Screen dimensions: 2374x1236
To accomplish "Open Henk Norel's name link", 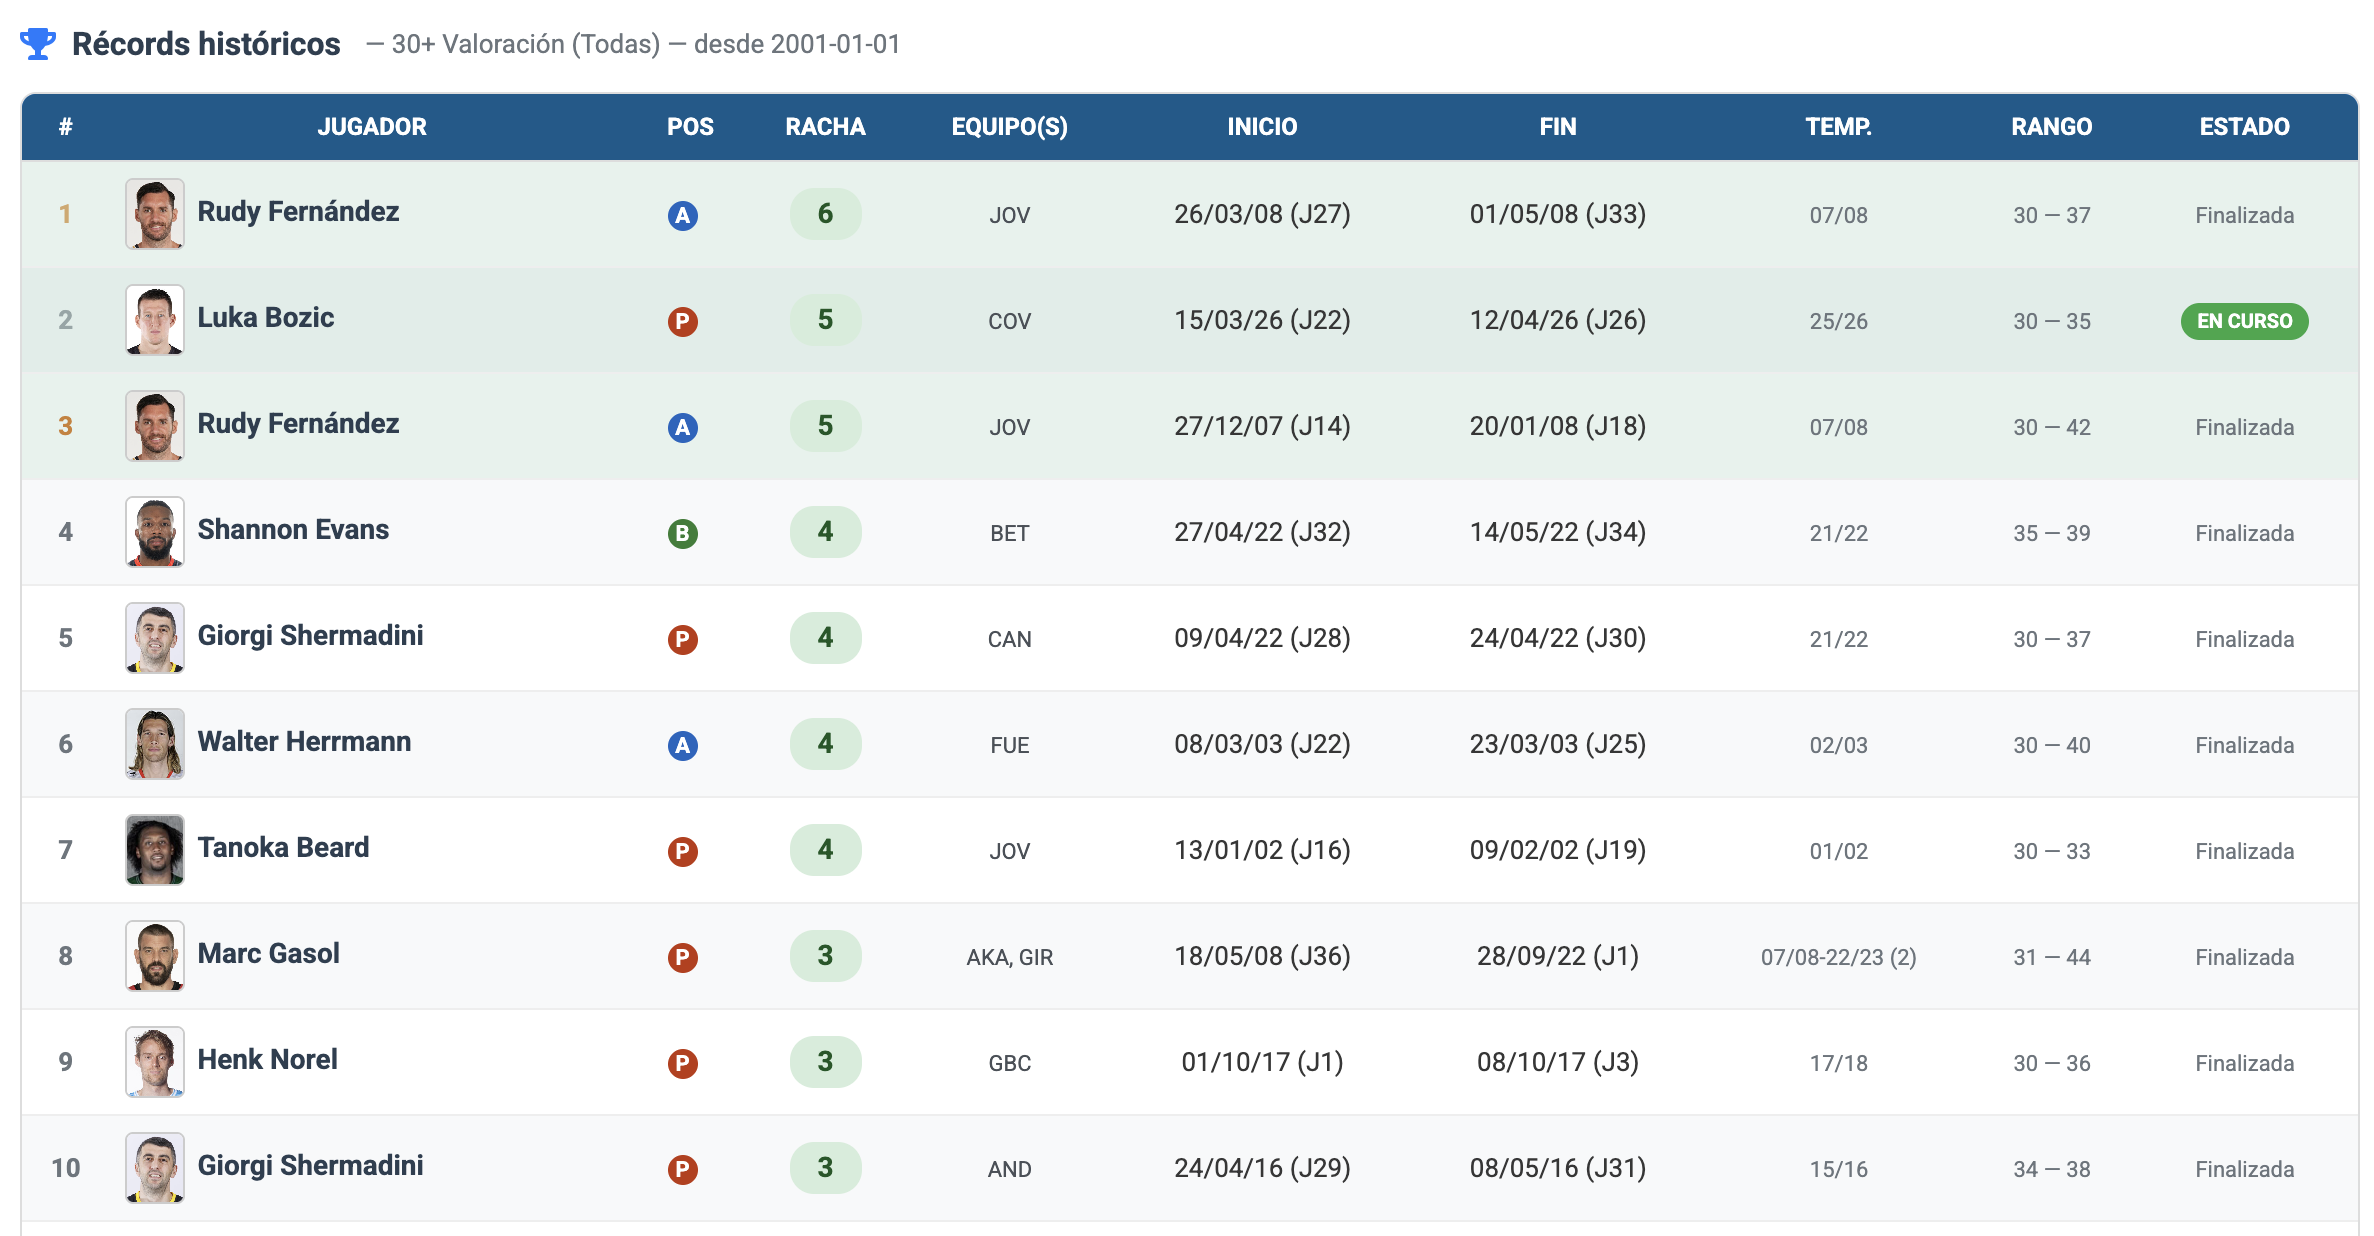I will 267,1060.
